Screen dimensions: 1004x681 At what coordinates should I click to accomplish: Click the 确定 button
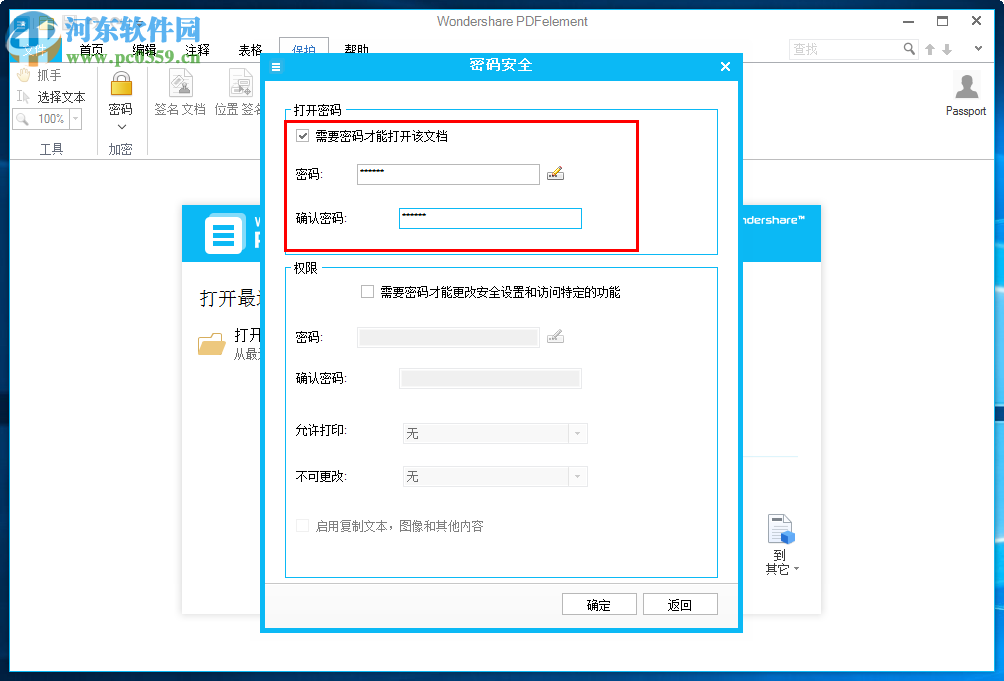599,603
